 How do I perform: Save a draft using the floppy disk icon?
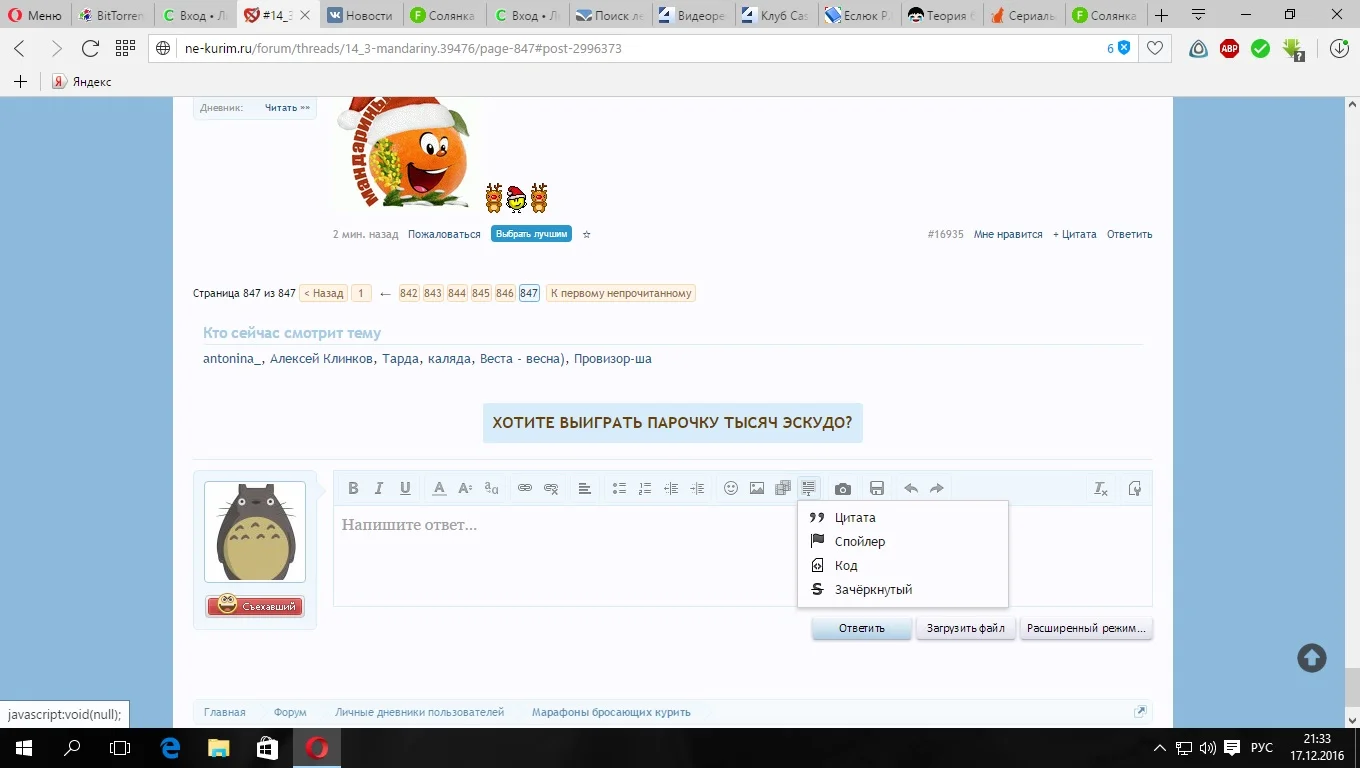(x=876, y=488)
